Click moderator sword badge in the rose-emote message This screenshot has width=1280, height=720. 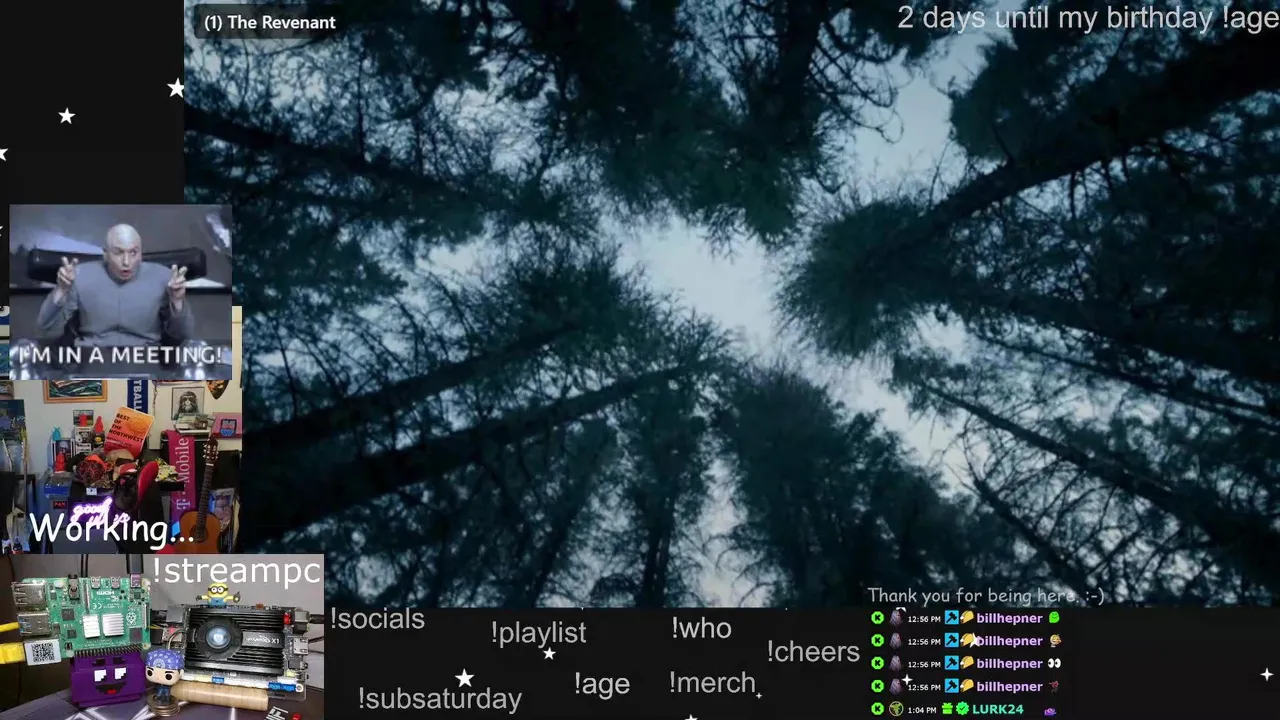pos(952,686)
